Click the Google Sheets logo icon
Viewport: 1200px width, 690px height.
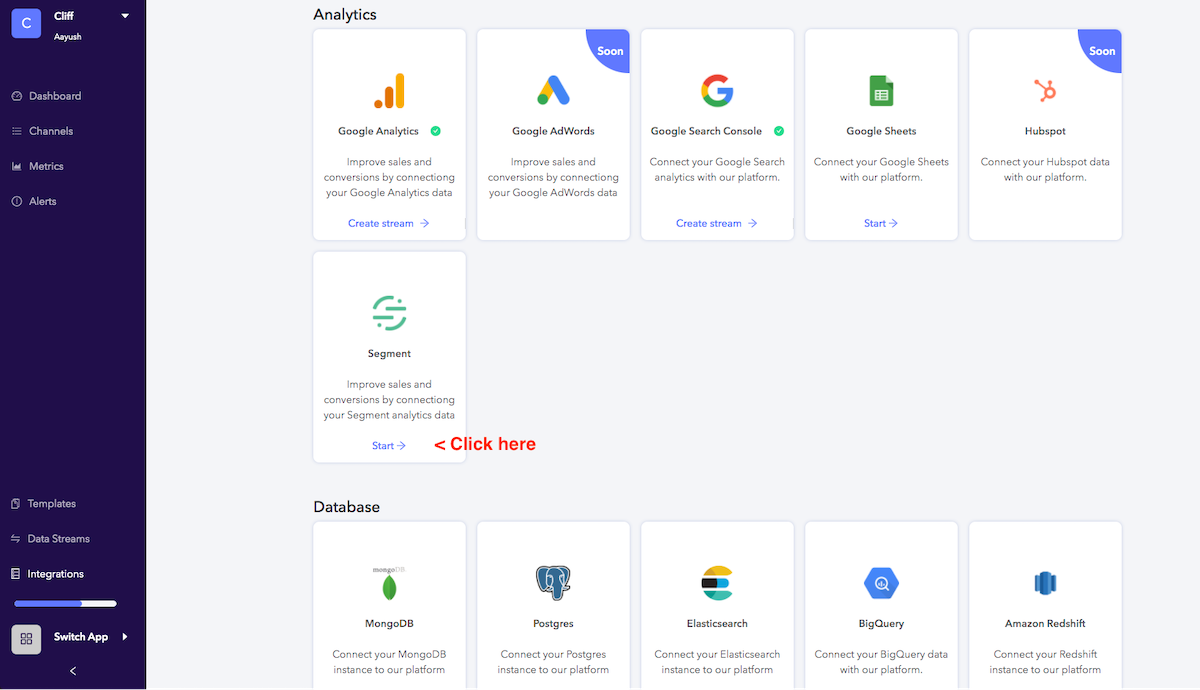click(x=881, y=91)
